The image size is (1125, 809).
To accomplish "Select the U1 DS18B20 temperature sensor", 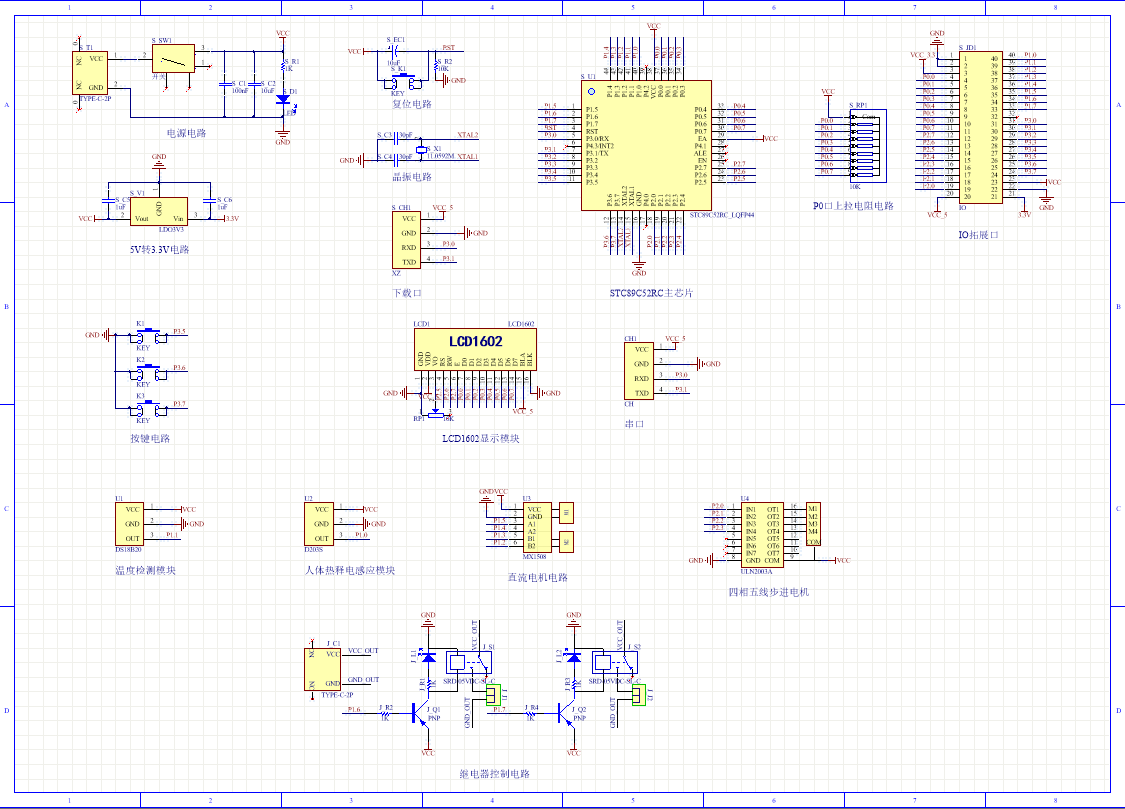I will pyautogui.click(x=129, y=524).
